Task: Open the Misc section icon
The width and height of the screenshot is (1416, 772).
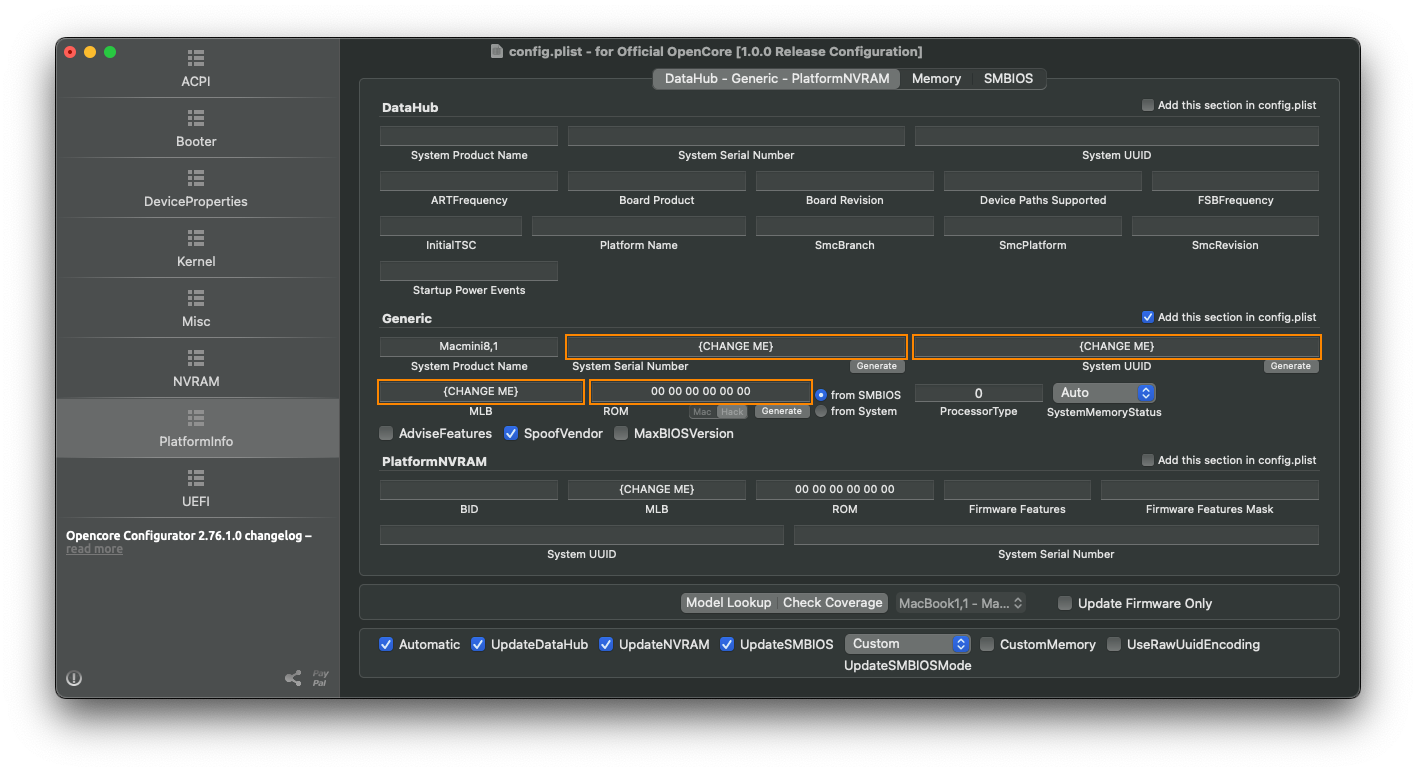Action: 196,298
